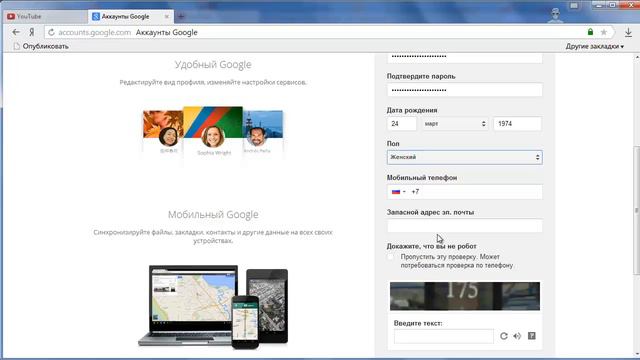Click the laptop and phones devices image
The image size is (640, 360).
(213, 307)
